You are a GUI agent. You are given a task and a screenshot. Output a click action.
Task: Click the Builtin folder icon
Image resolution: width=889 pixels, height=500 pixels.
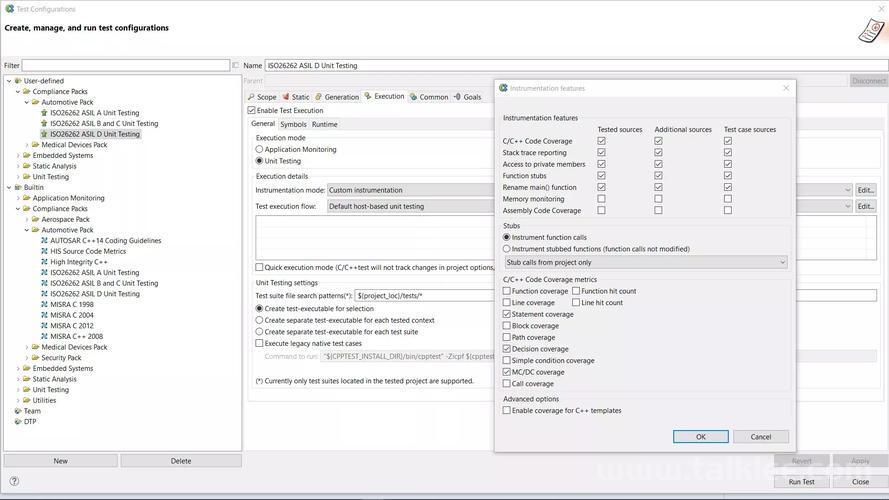(x=18, y=188)
